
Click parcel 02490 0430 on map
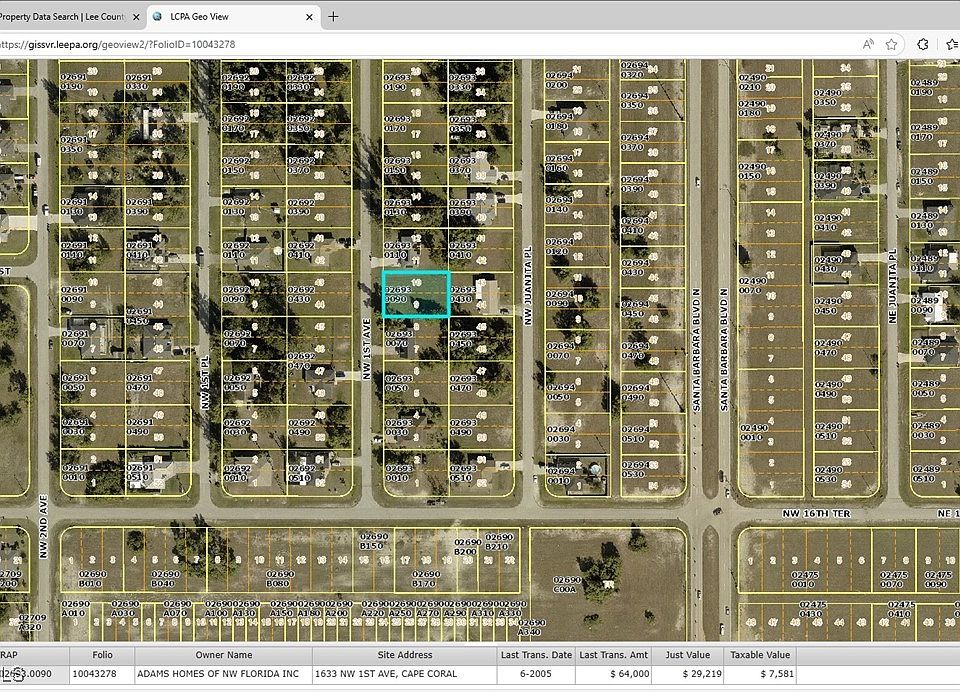(x=845, y=264)
